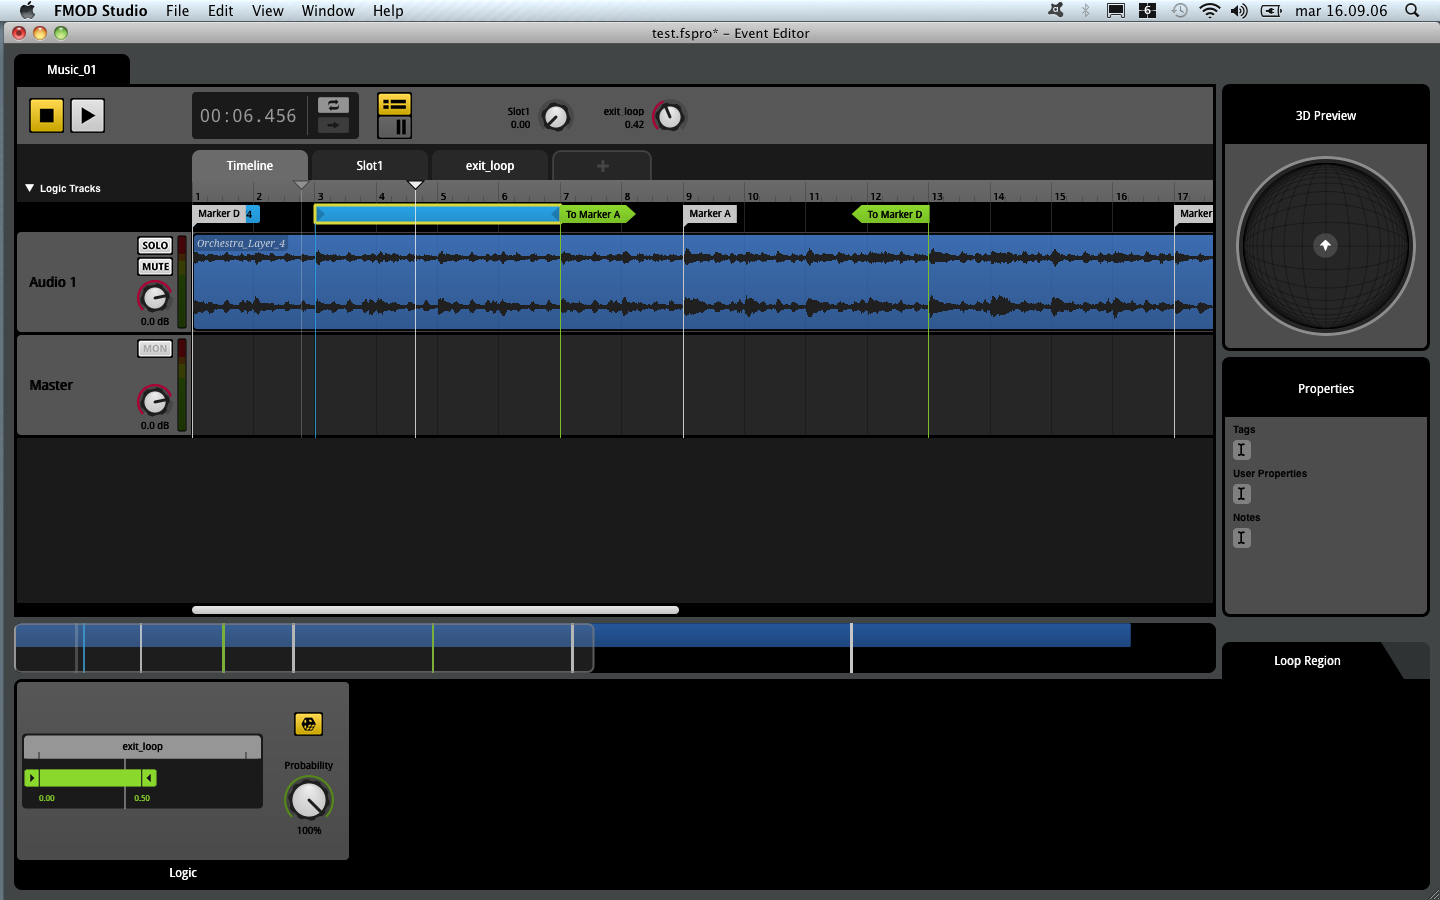Click the Wi-Fi status icon
The width and height of the screenshot is (1440, 900).
[x=1210, y=11]
